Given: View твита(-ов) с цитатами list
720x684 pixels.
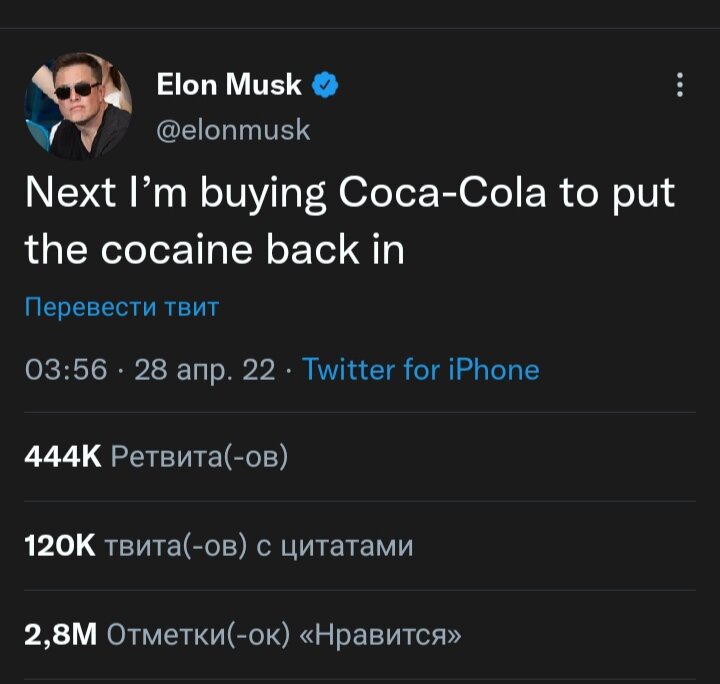Looking at the screenshot, I should [258, 546].
